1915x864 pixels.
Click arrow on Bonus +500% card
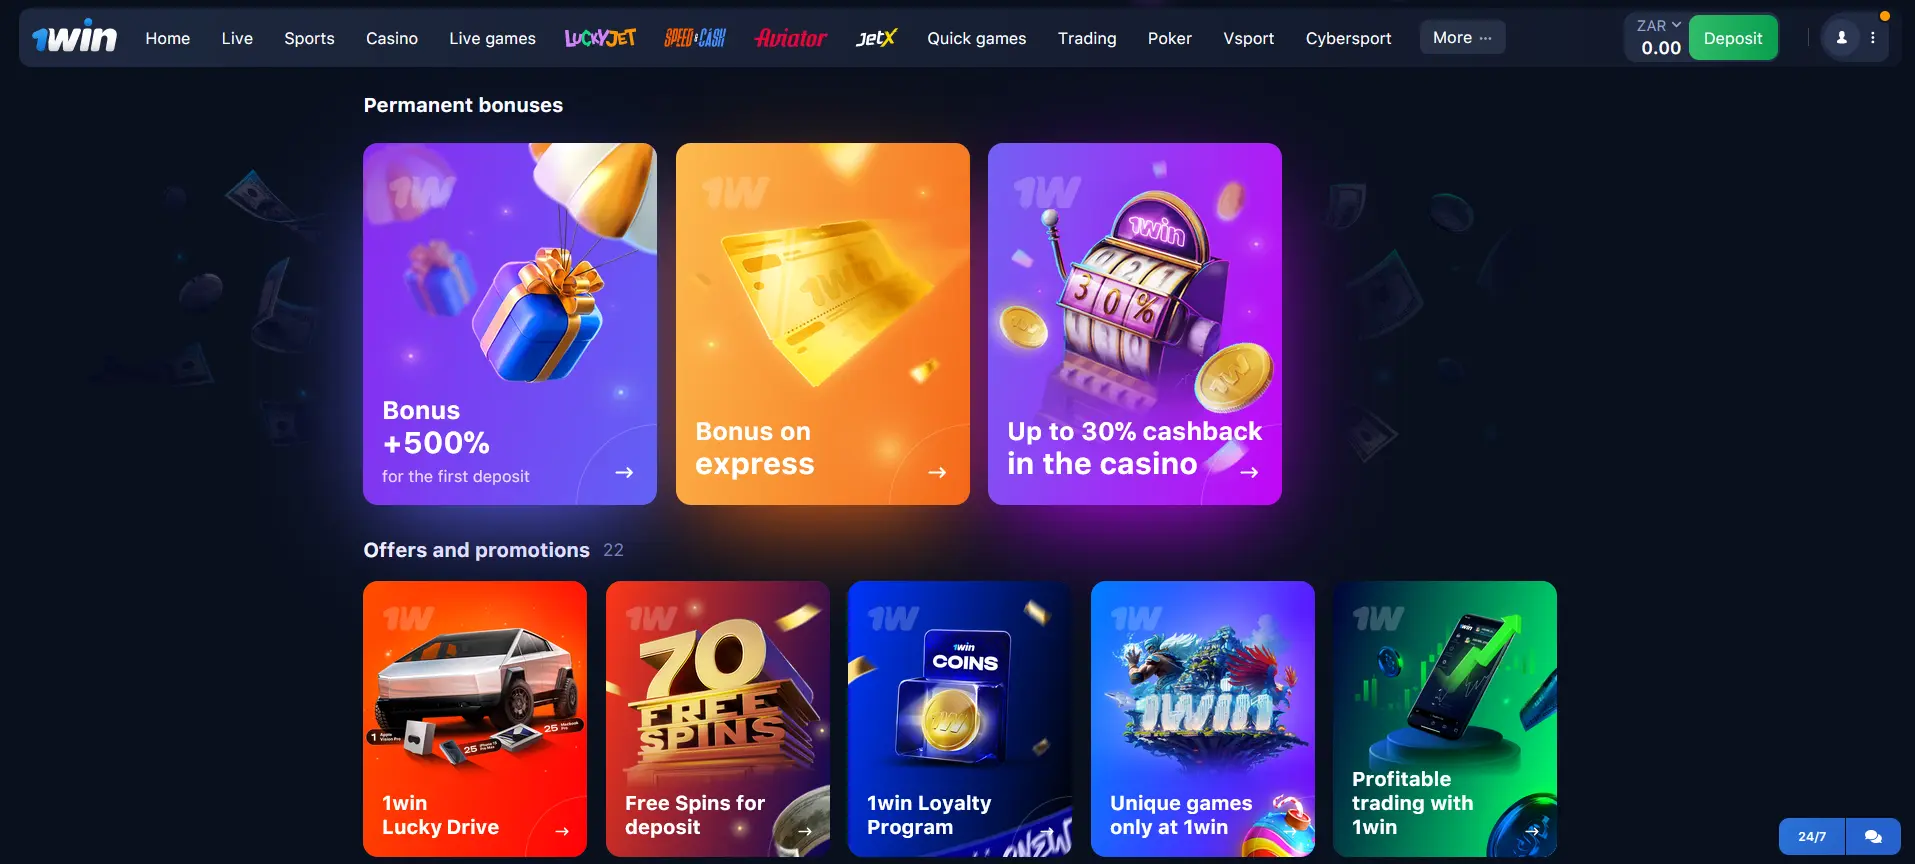624,472
